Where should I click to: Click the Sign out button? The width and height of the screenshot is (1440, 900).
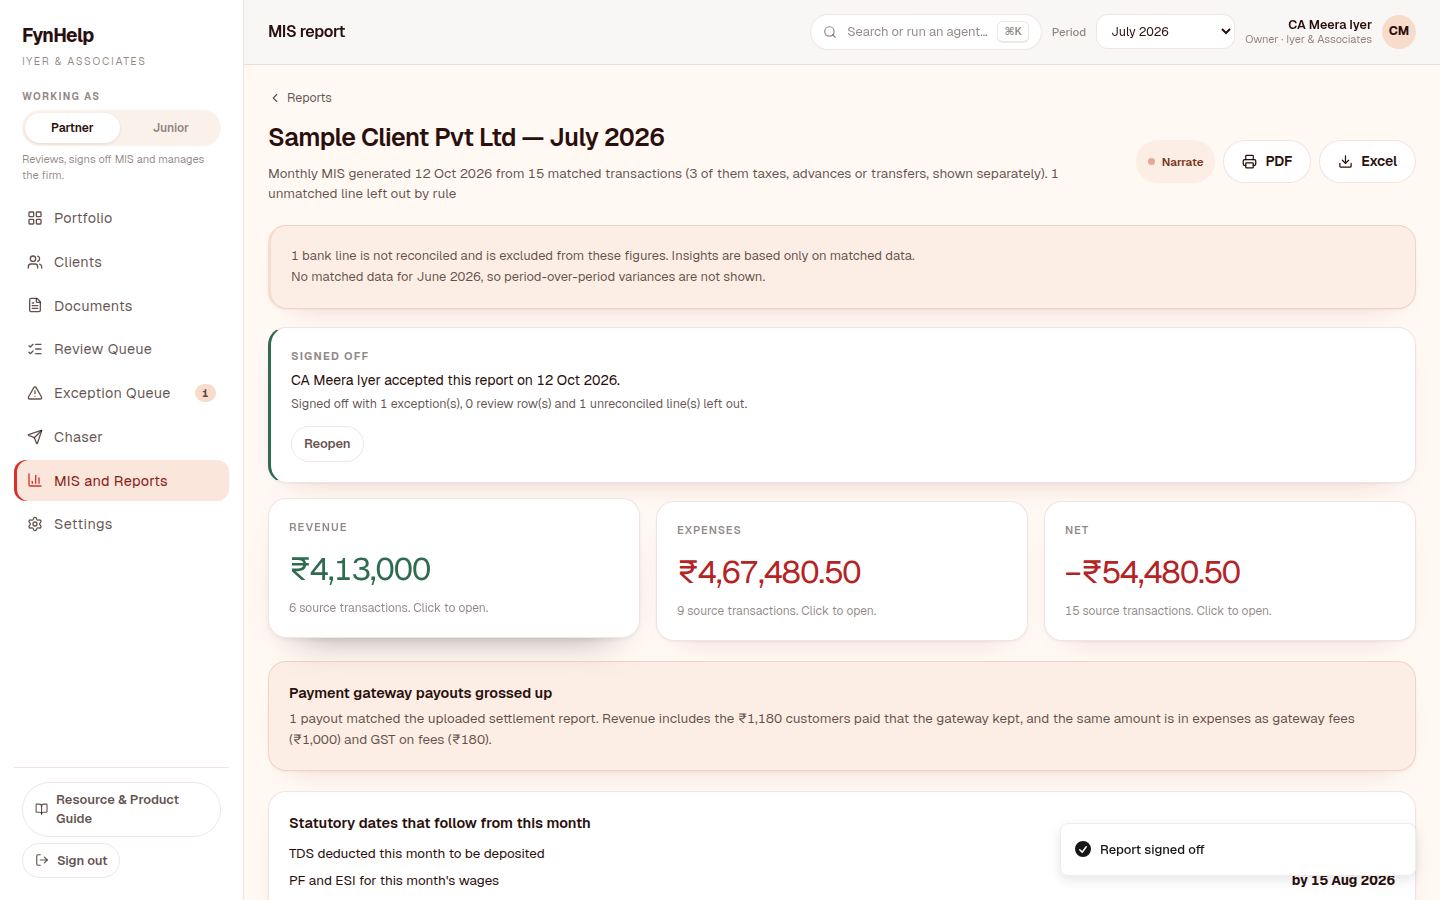pos(71,861)
